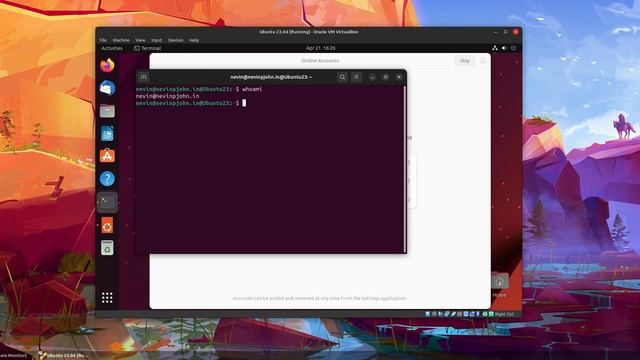This screenshot has width=640, height=360.
Task: Open the VirtualBox View menu
Action: (140, 40)
